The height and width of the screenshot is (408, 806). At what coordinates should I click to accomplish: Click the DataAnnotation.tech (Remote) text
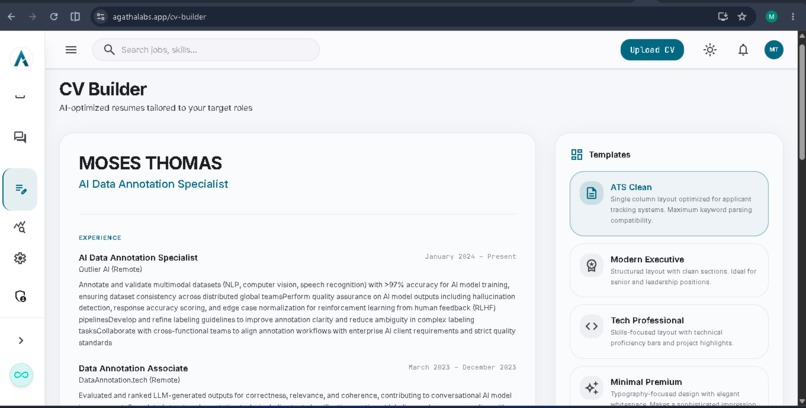129,380
